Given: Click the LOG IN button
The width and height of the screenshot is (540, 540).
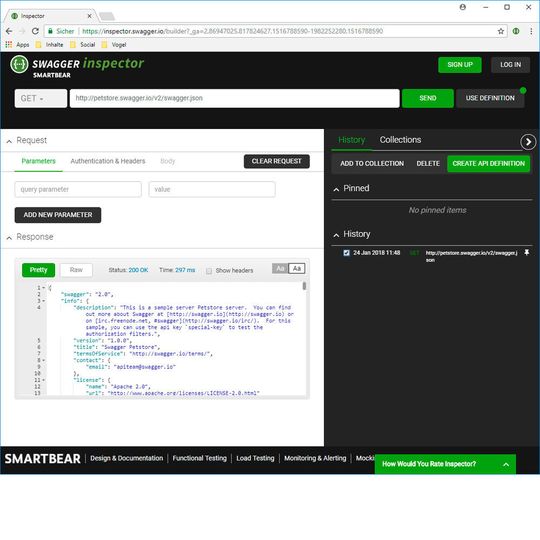Looking at the screenshot, I should 510,65.
